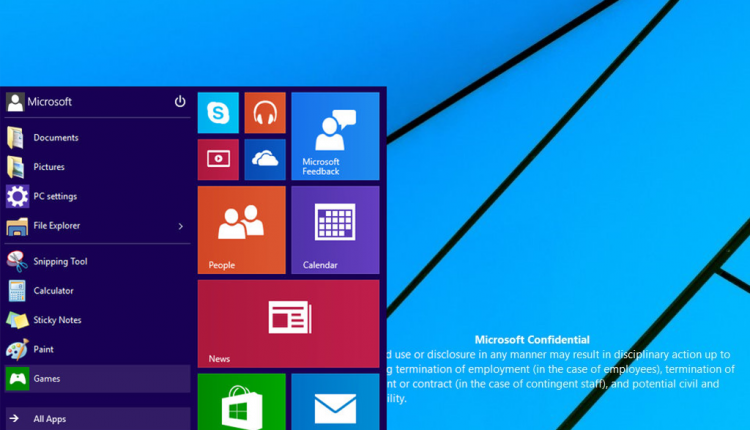This screenshot has height=430, width=750.
Task: Open the Microsoft Feedback tile
Action: [335, 136]
